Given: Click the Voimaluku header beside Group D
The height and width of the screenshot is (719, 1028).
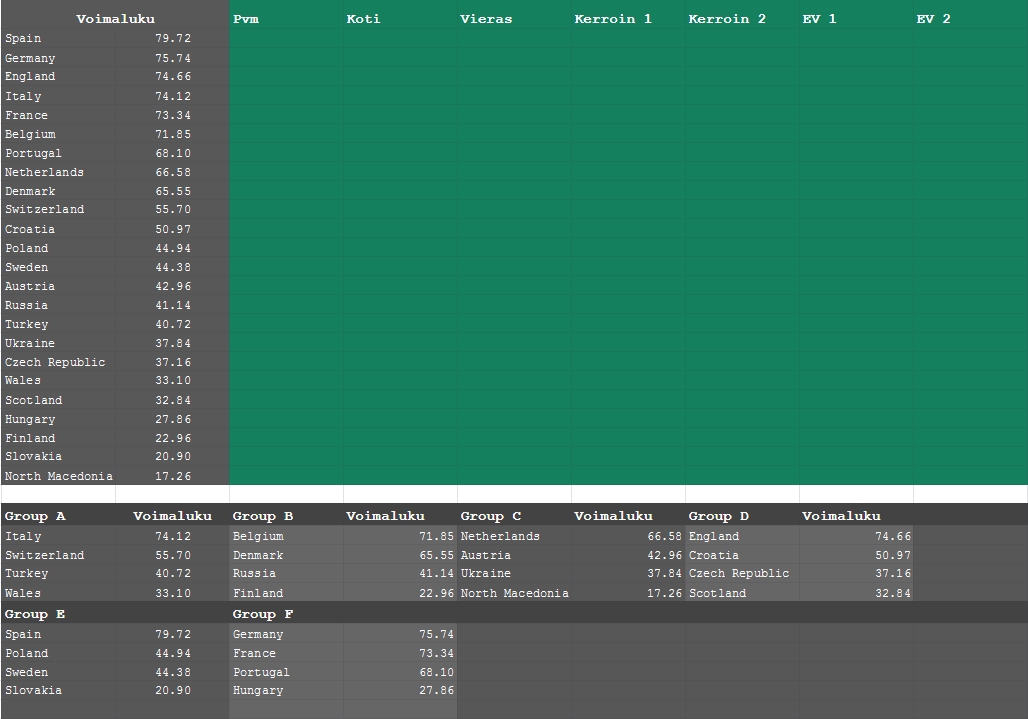Looking at the screenshot, I should coord(855,516).
